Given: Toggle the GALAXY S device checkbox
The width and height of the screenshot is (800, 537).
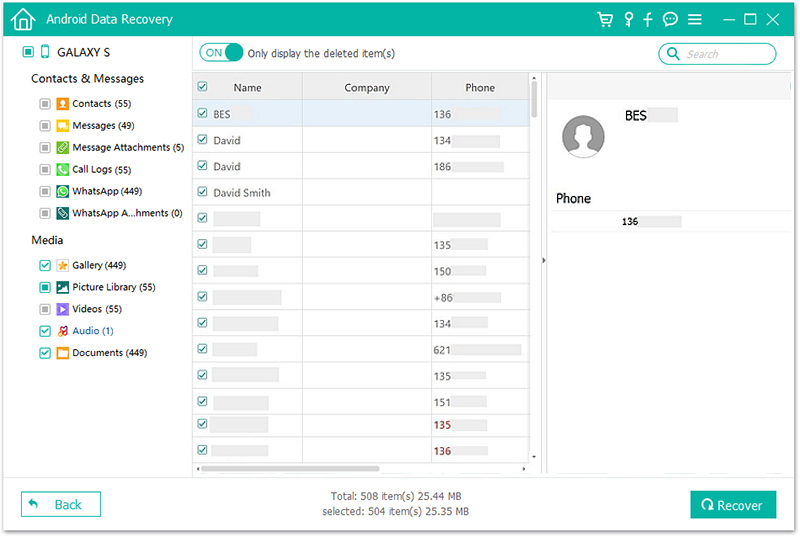Looking at the screenshot, I should pyautogui.click(x=28, y=52).
